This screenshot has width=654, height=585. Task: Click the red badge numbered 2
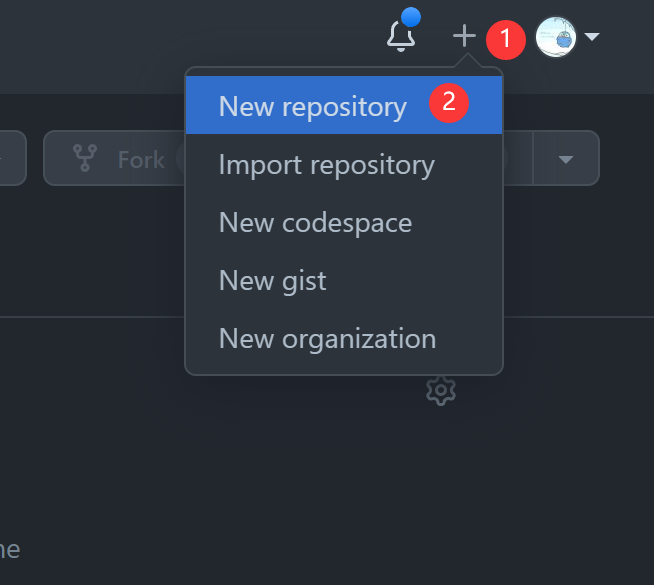click(x=449, y=102)
